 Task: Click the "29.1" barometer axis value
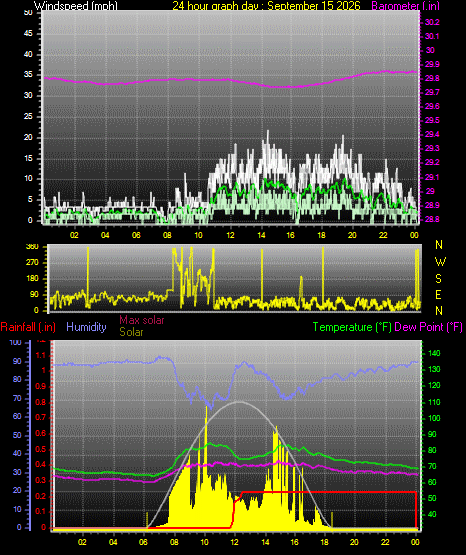432,177
